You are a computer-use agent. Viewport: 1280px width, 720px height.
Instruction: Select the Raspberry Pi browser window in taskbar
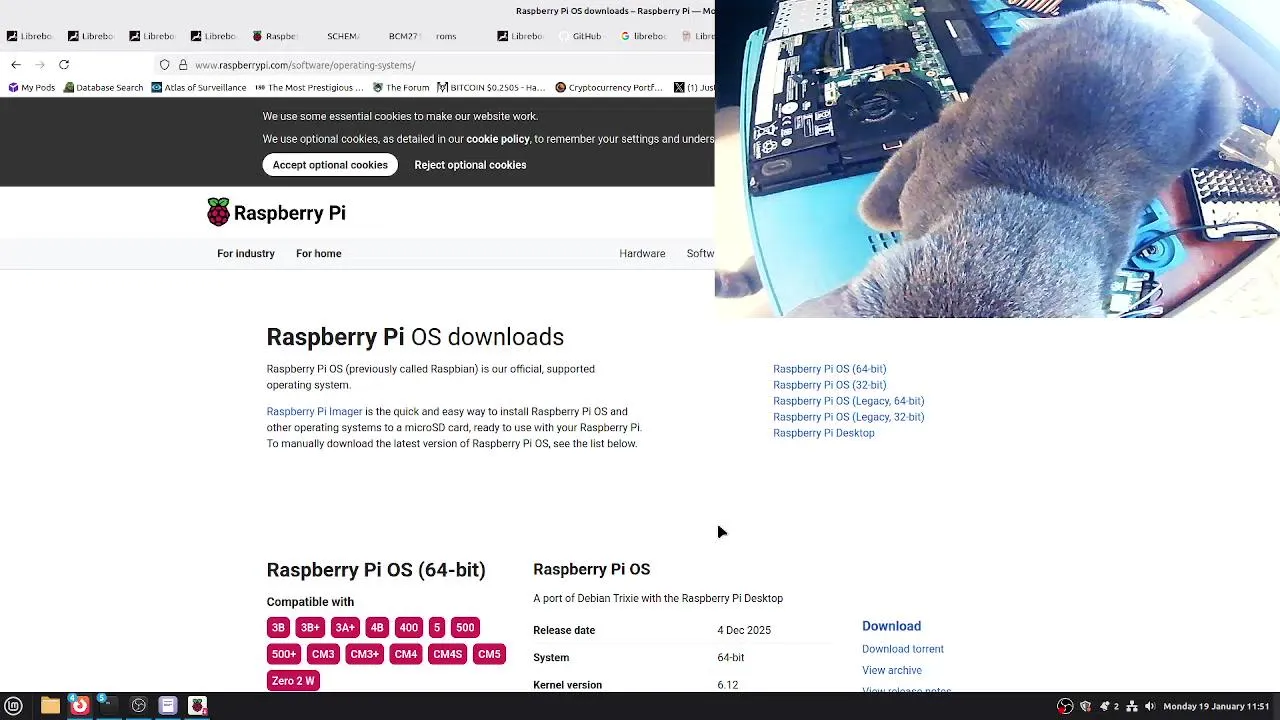click(198, 706)
